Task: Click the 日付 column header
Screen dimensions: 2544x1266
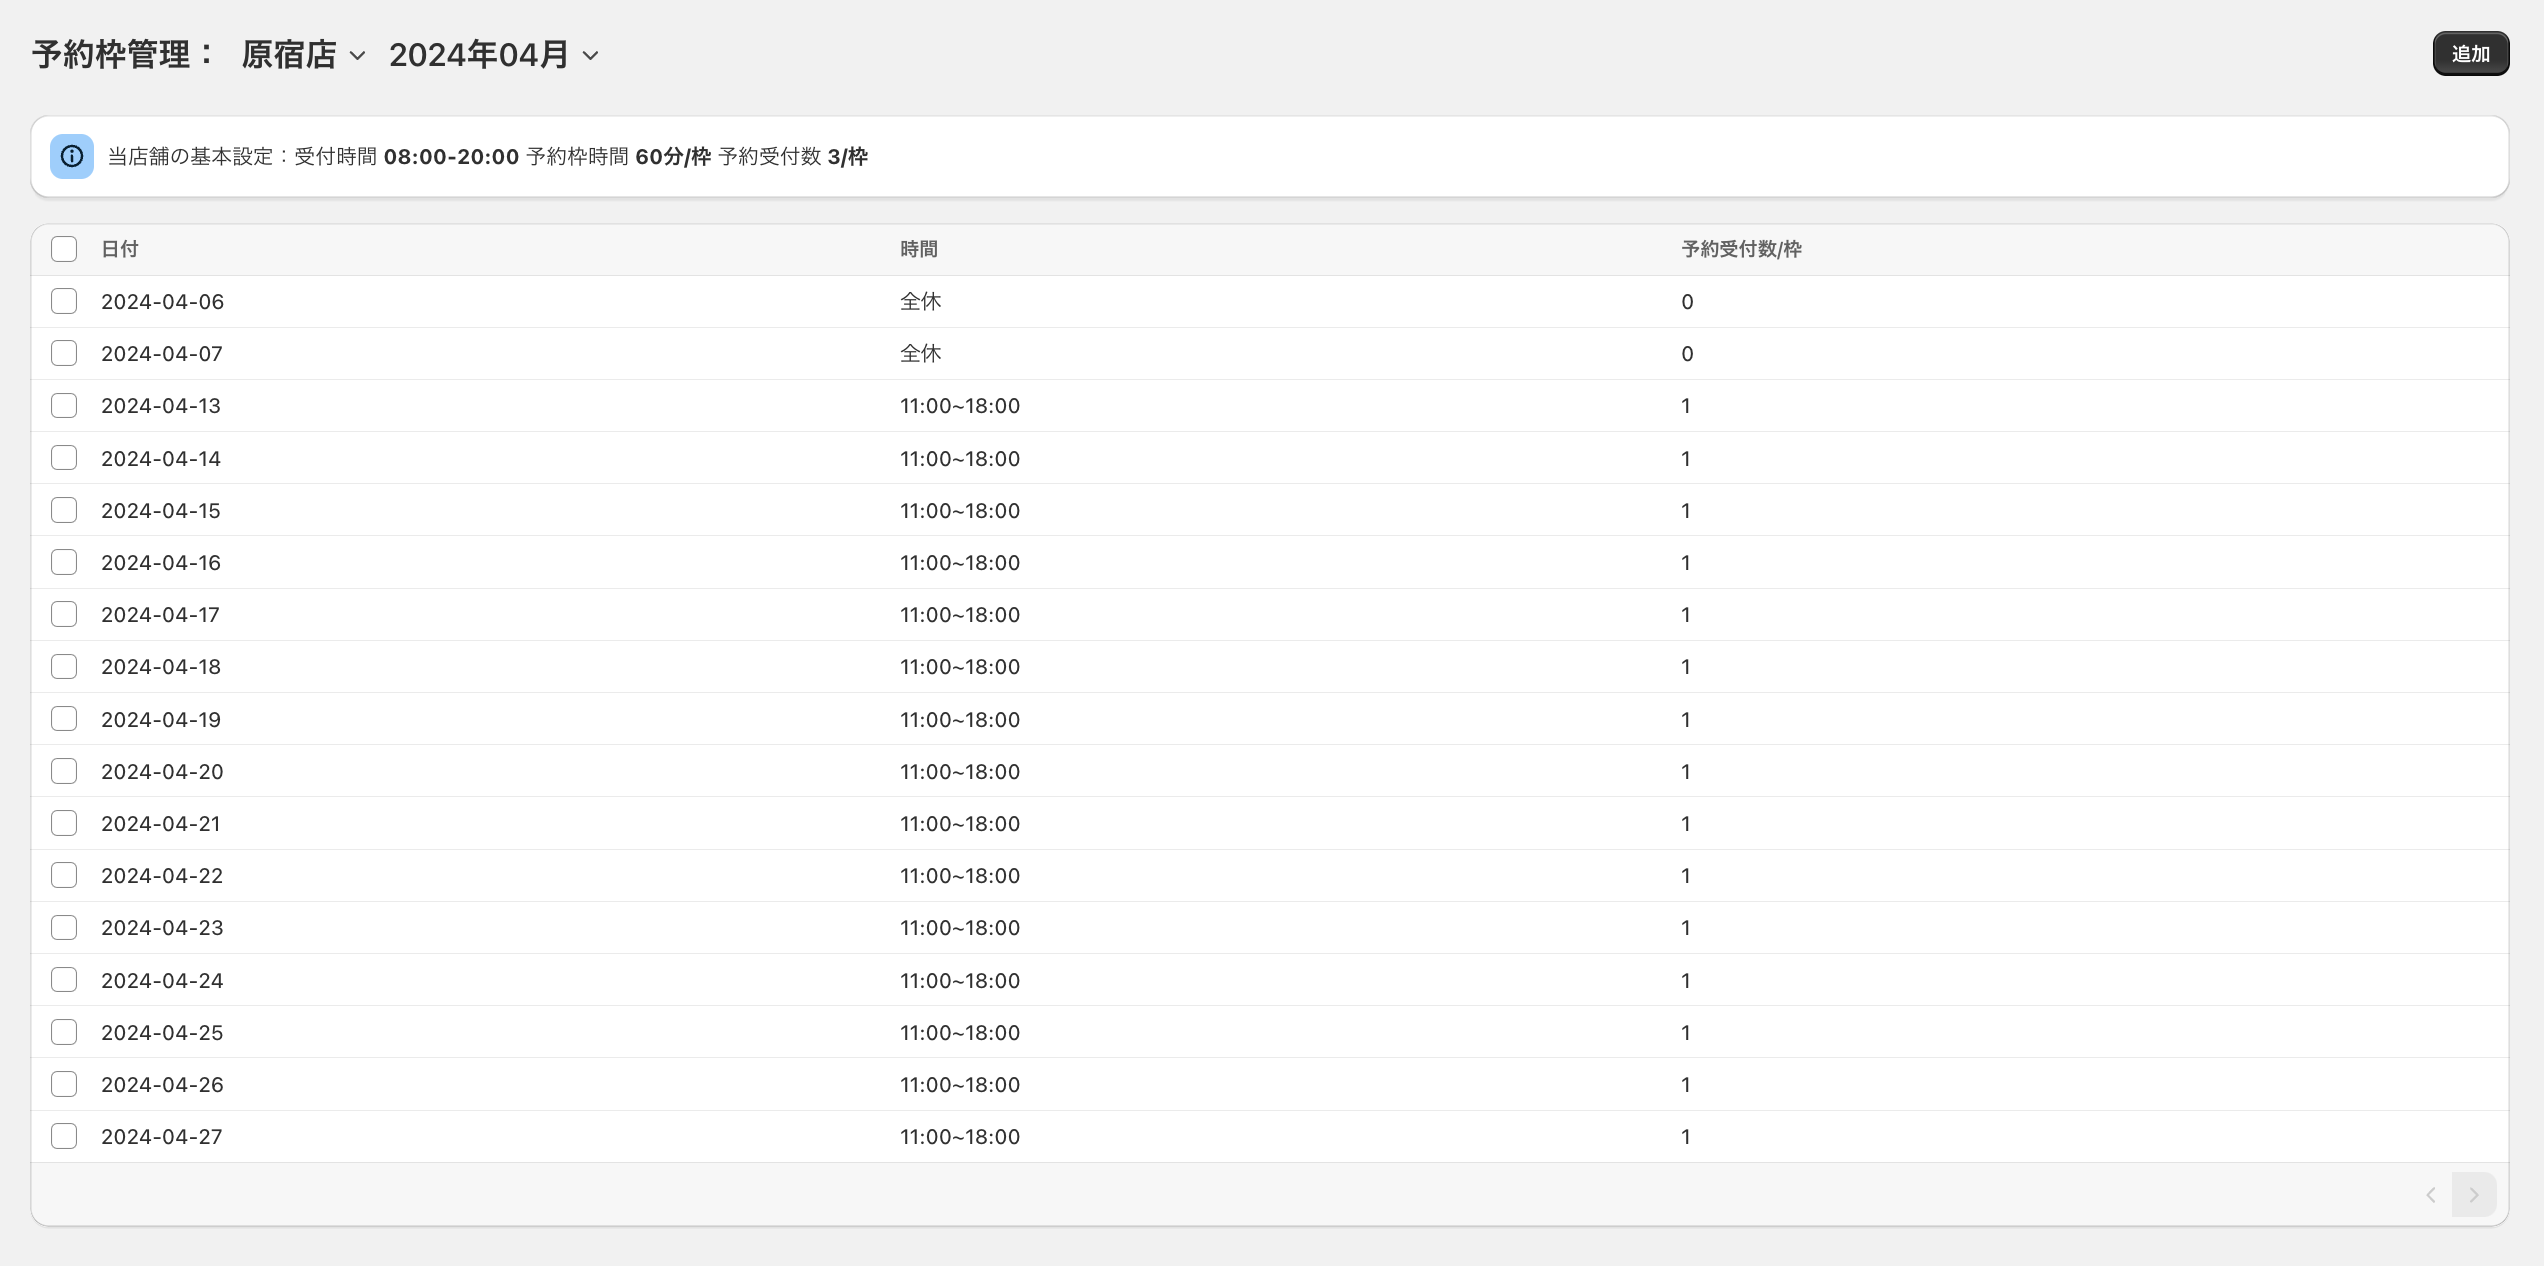Action: tap(120, 249)
